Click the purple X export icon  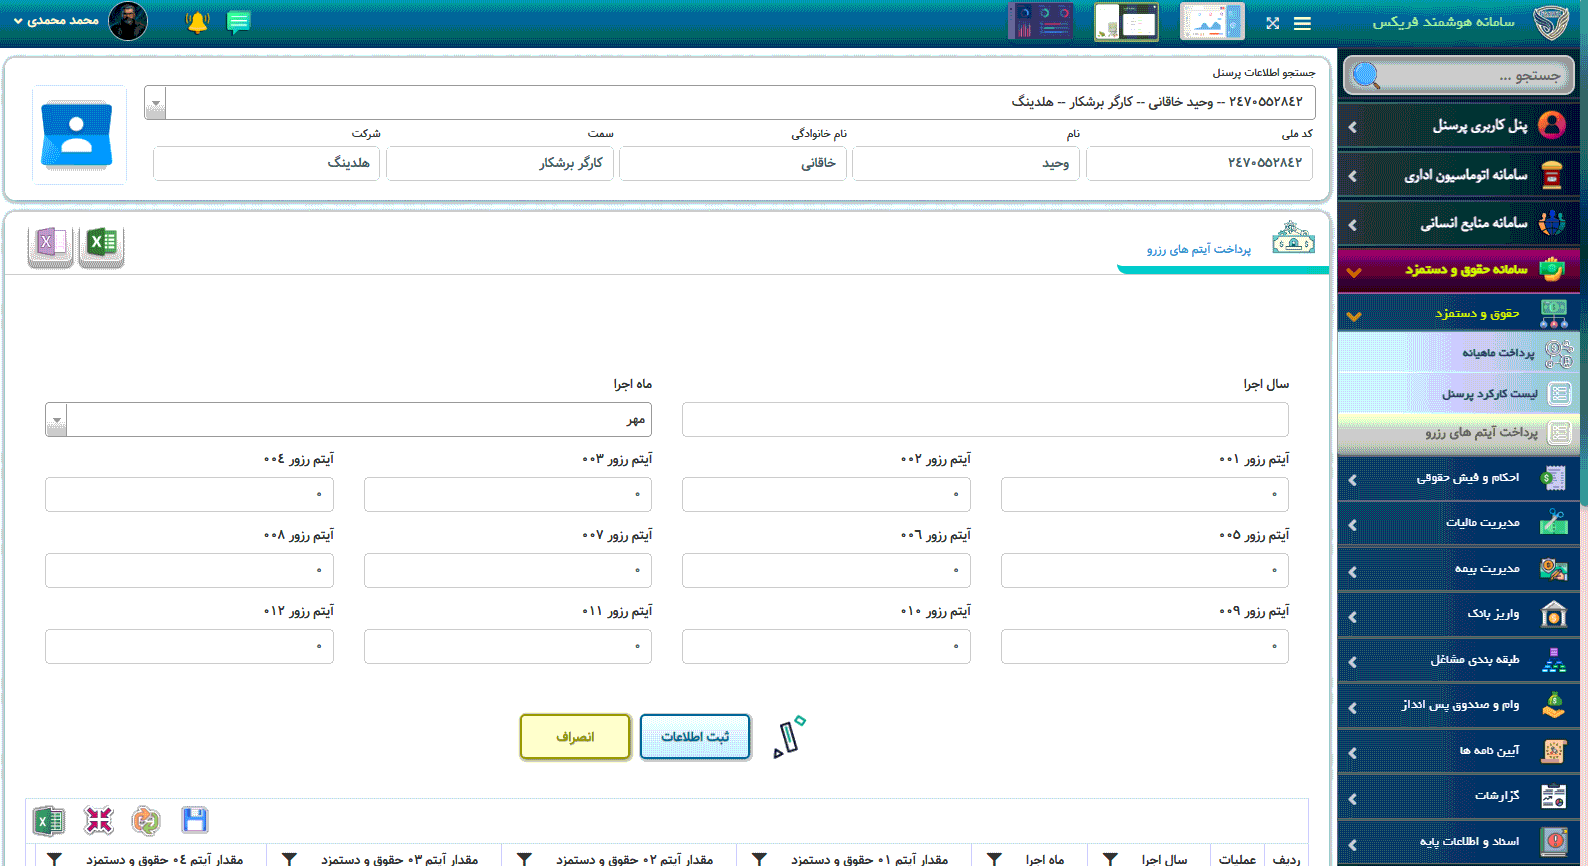click(x=50, y=243)
